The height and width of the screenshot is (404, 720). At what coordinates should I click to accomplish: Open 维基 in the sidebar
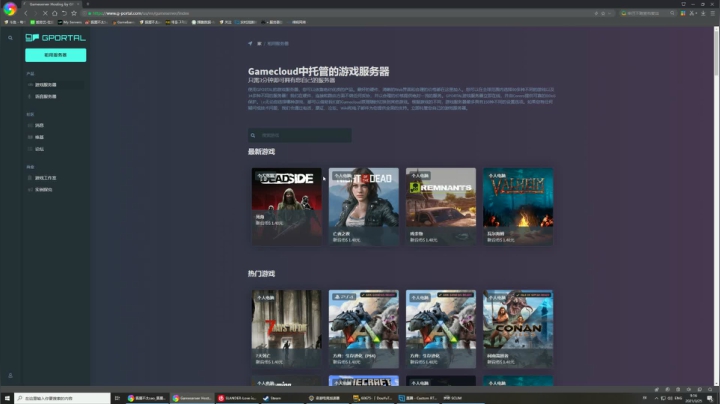pyautogui.click(x=39, y=137)
